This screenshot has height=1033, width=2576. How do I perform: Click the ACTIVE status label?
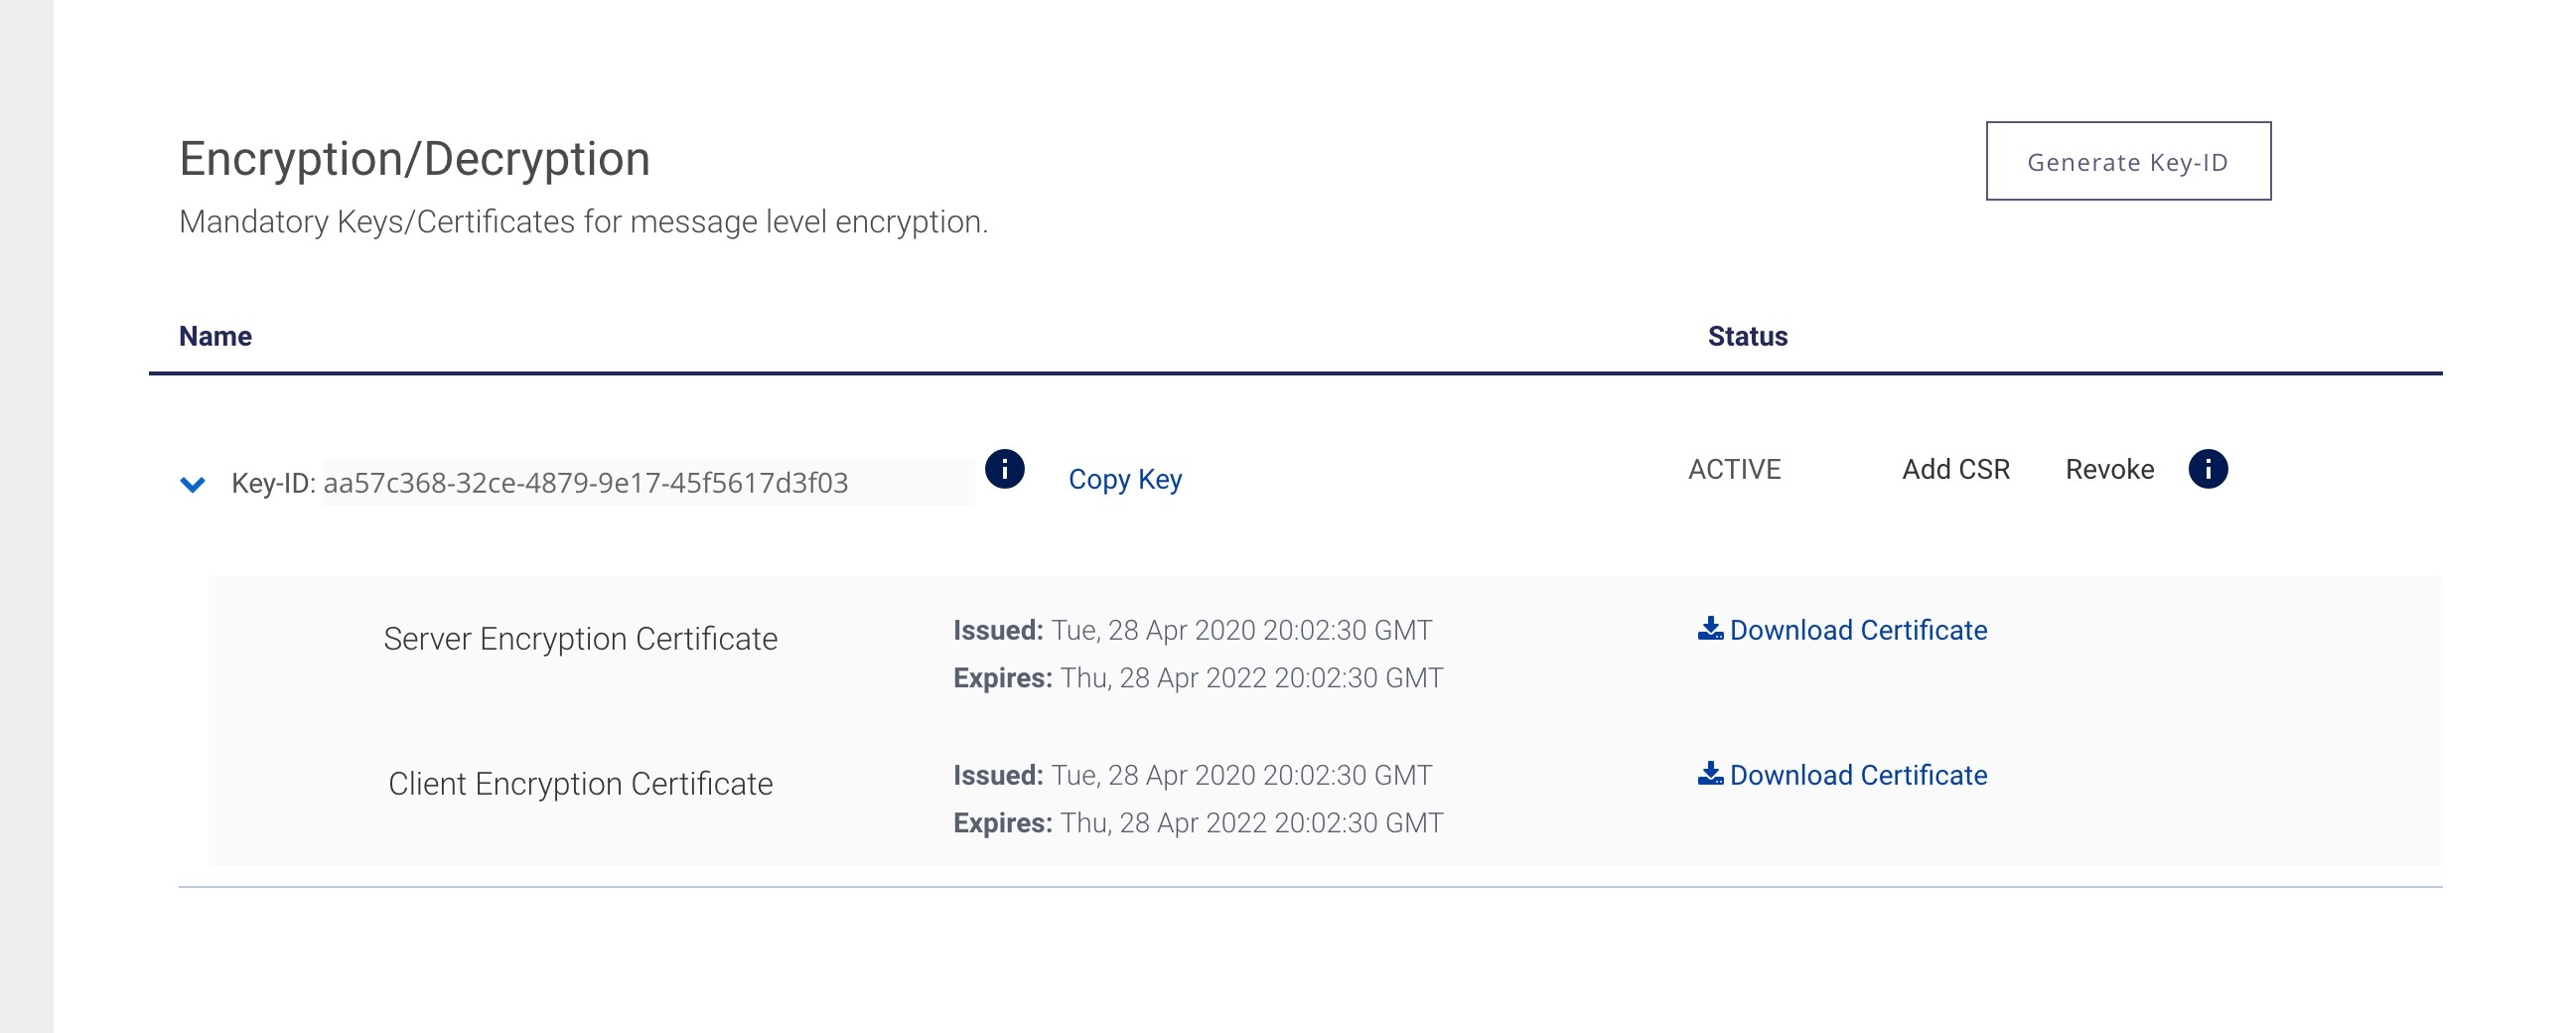1734,469
